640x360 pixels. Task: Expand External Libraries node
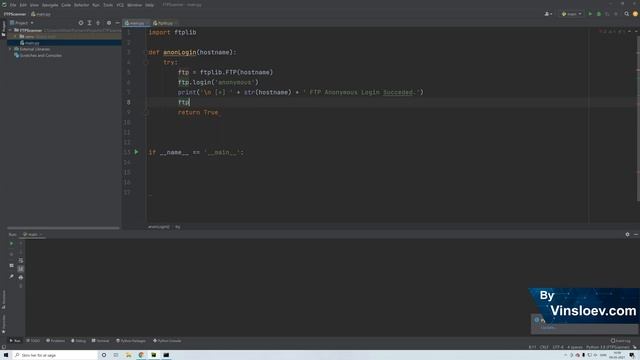[11, 49]
